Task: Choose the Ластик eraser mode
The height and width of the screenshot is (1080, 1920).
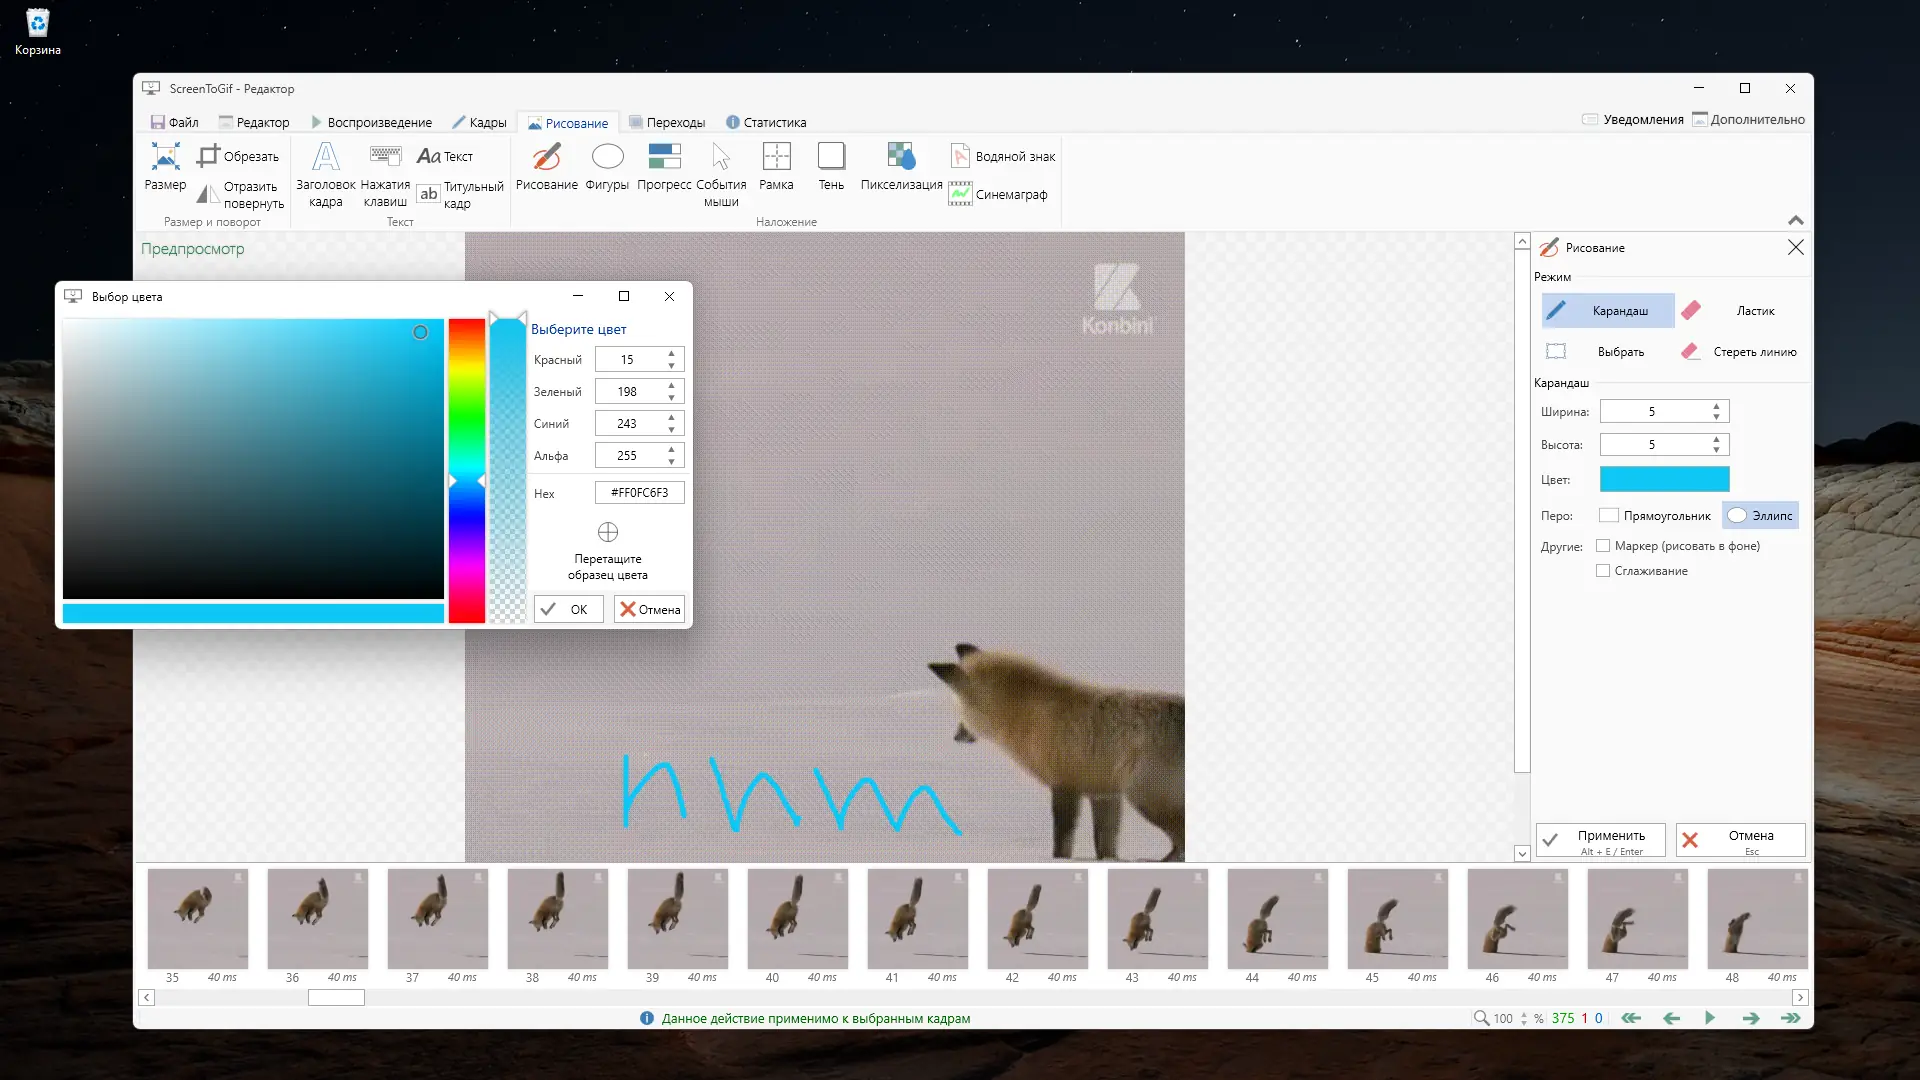Action: (x=1742, y=311)
